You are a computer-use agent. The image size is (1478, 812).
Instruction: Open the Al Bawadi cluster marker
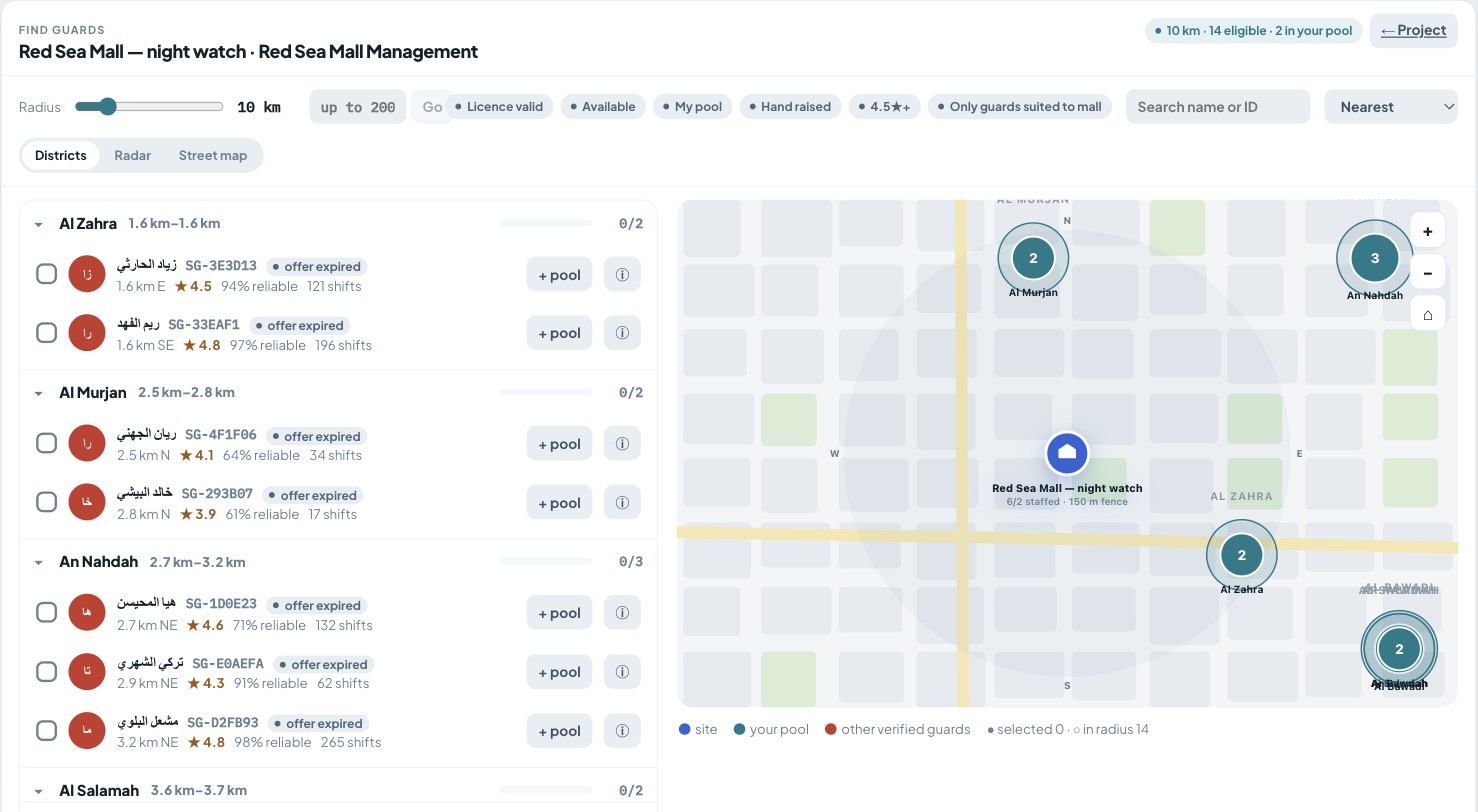coord(1398,649)
